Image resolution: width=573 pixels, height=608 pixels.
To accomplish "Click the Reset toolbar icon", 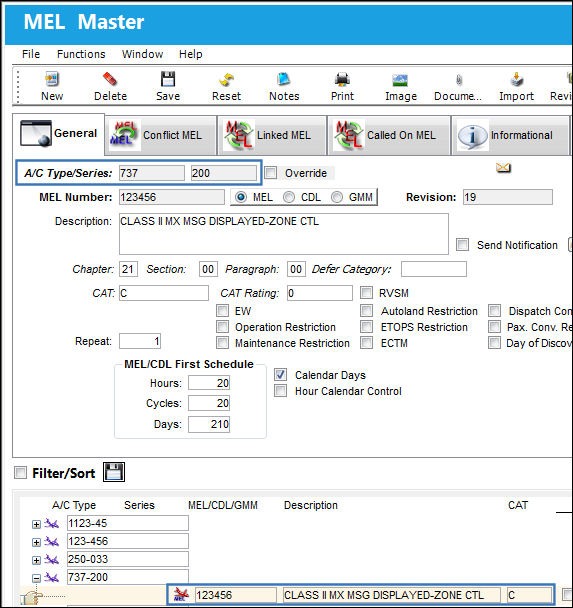I will pyautogui.click(x=226, y=79).
